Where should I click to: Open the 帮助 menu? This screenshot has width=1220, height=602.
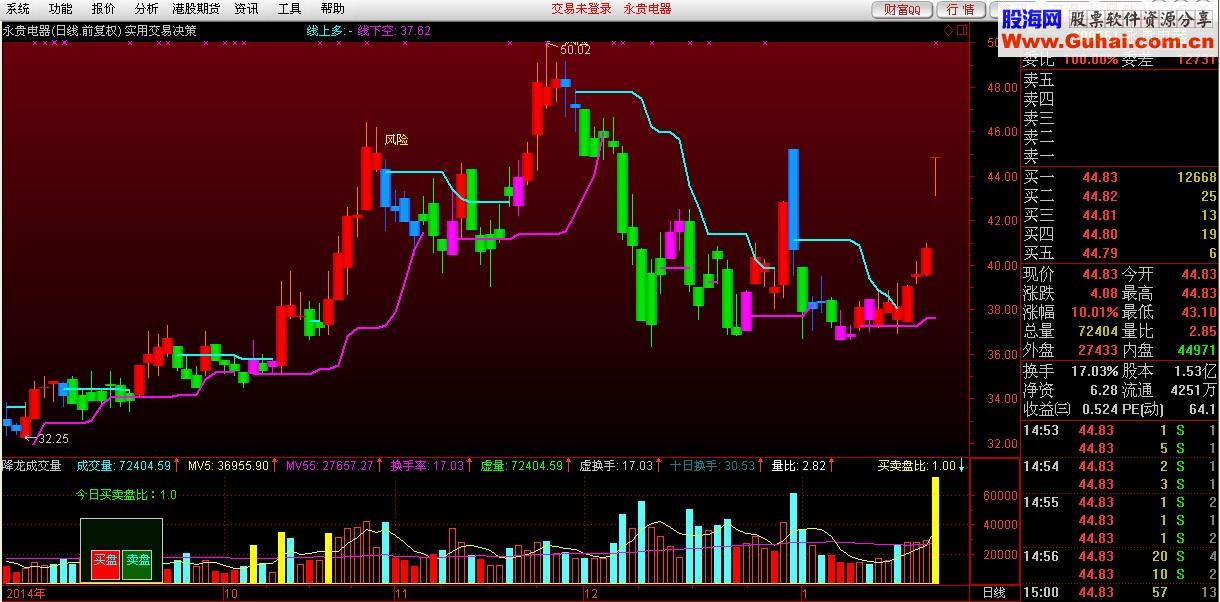tap(332, 8)
